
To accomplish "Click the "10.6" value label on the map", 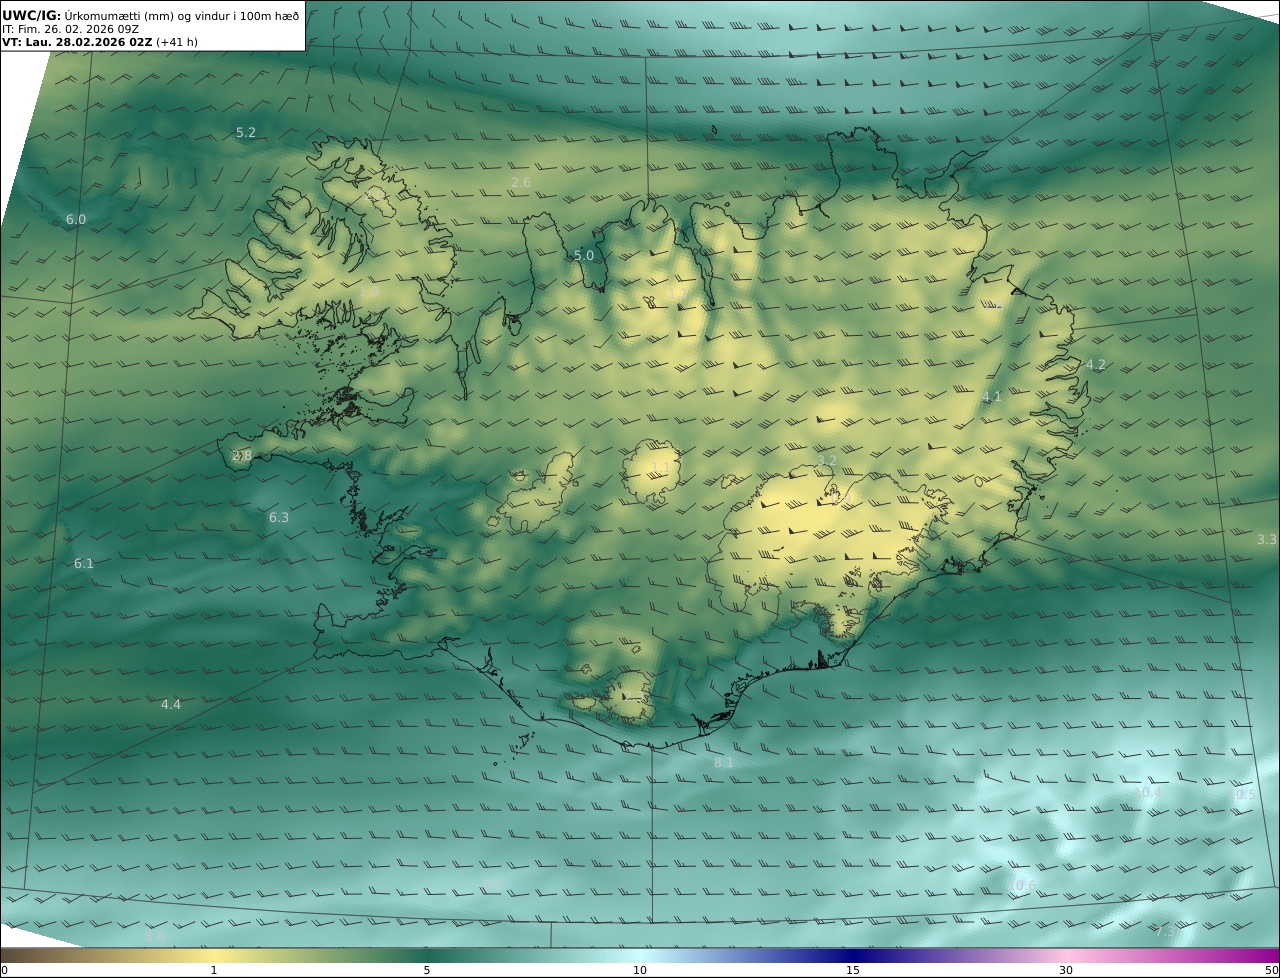I will [1022, 885].
